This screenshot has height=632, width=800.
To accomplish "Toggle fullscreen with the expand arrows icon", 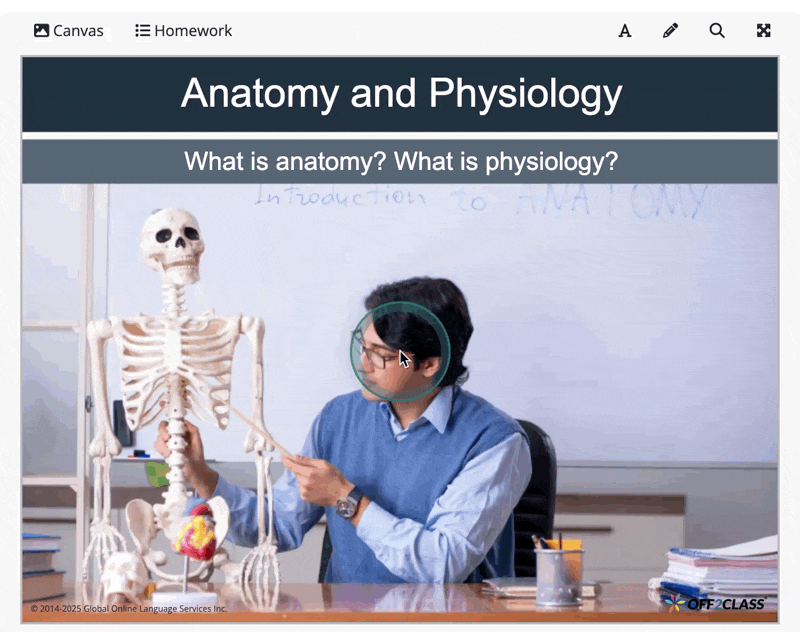I will point(763,31).
